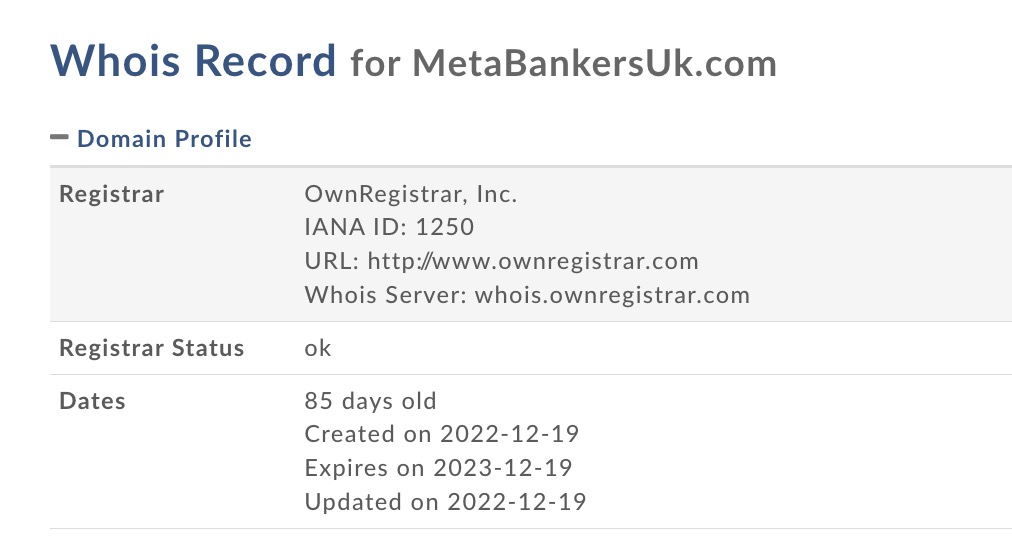Click the Registrar Status row label

[152, 348]
